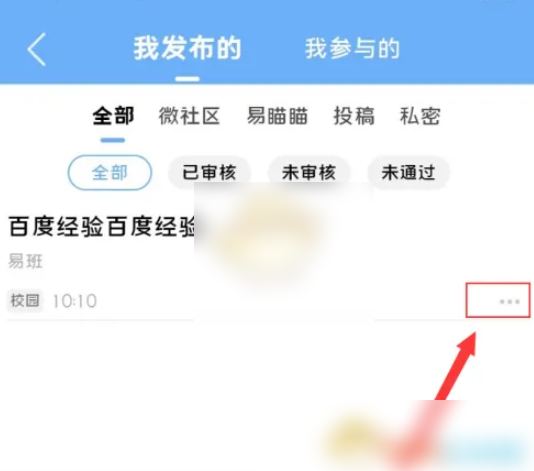Select the 投稿 category tab
The height and width of the screenshot is (471, 534).
[354, 116]
